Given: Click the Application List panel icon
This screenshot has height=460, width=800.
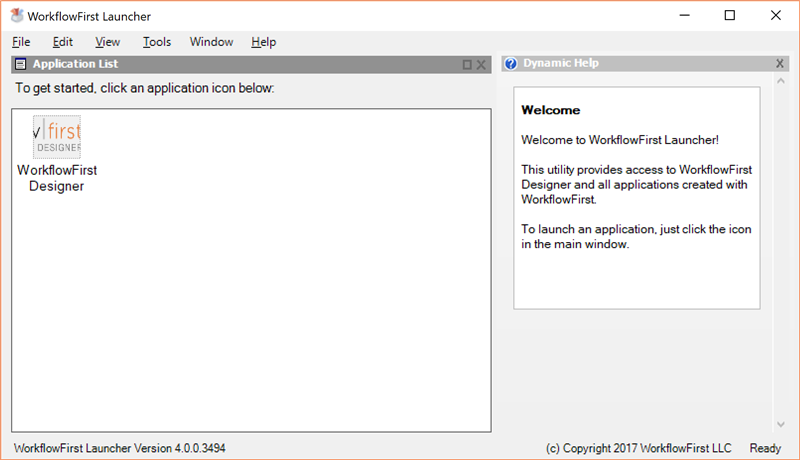Looking at the screenshot, I should (20, 64).
